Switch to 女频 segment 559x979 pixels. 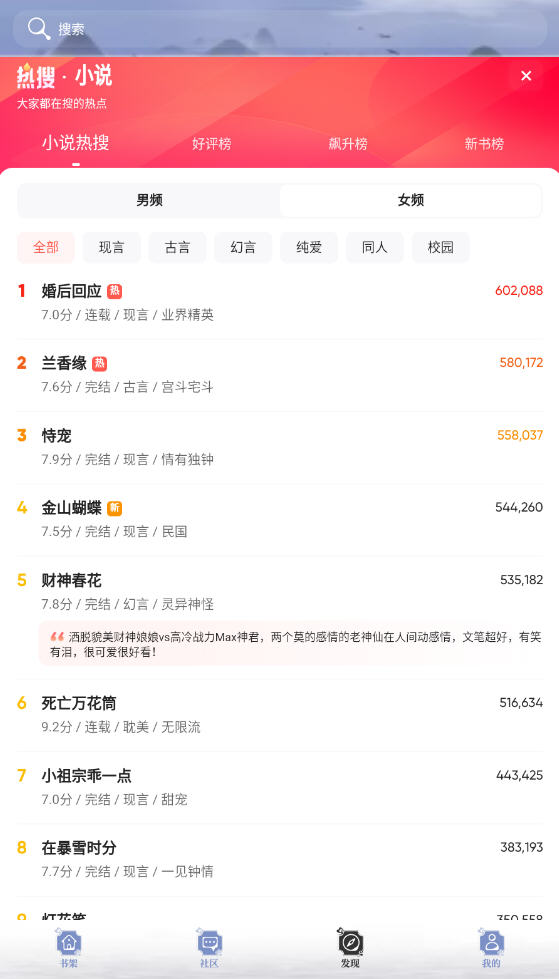pyautogui.click(x=410, y=200)
